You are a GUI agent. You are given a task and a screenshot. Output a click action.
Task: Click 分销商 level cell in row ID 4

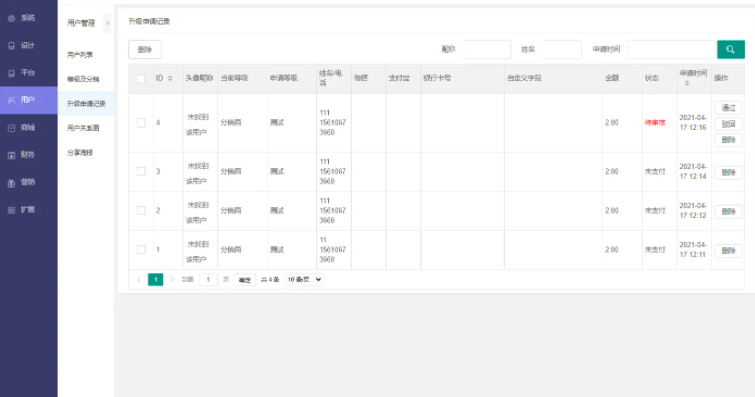point(231,123)
